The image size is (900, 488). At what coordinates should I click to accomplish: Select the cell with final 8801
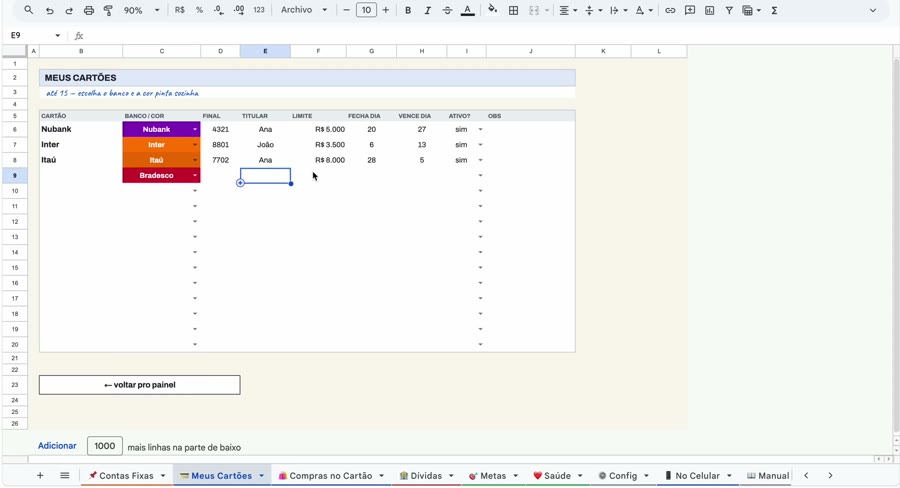pyautogui.click(x=220, y=145)
